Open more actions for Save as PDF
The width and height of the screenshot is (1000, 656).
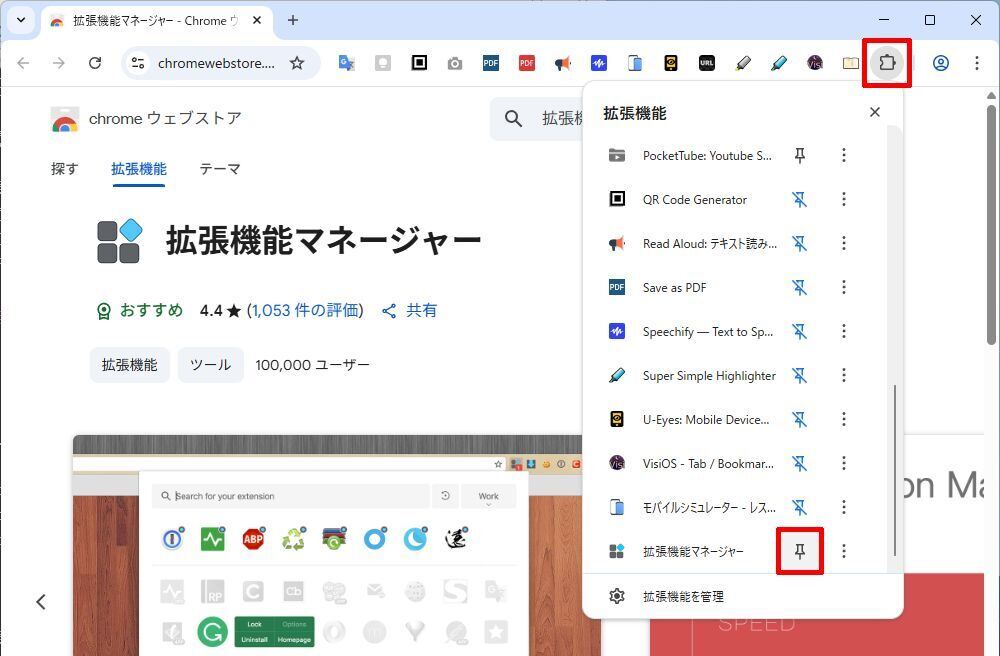[844, 288]
